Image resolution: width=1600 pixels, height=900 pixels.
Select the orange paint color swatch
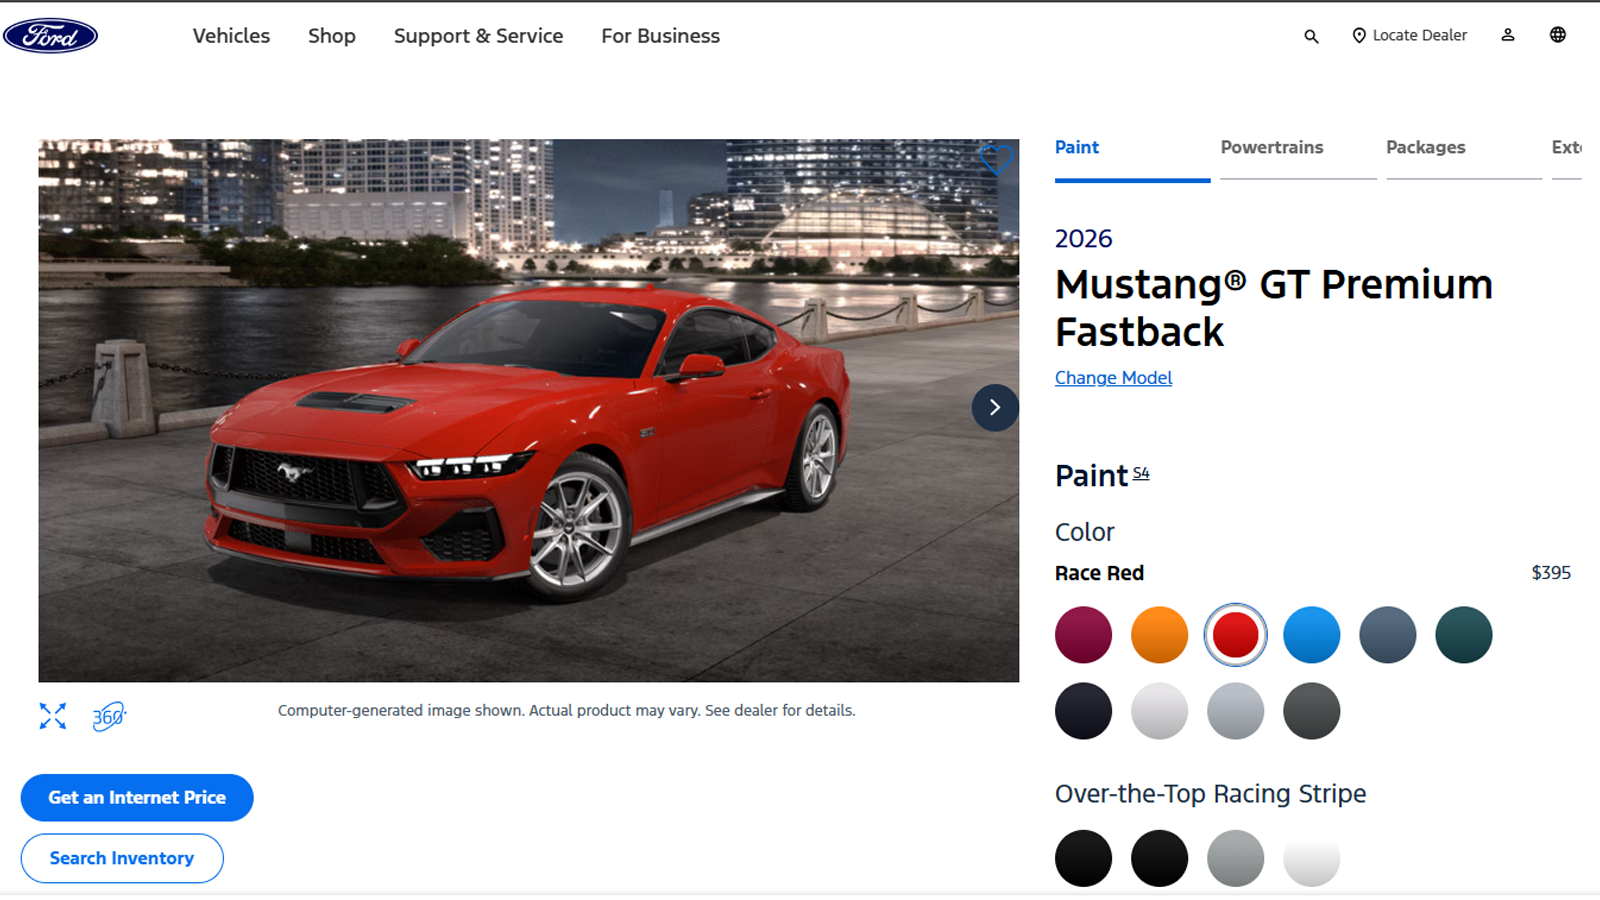(x=1159, y=635)
